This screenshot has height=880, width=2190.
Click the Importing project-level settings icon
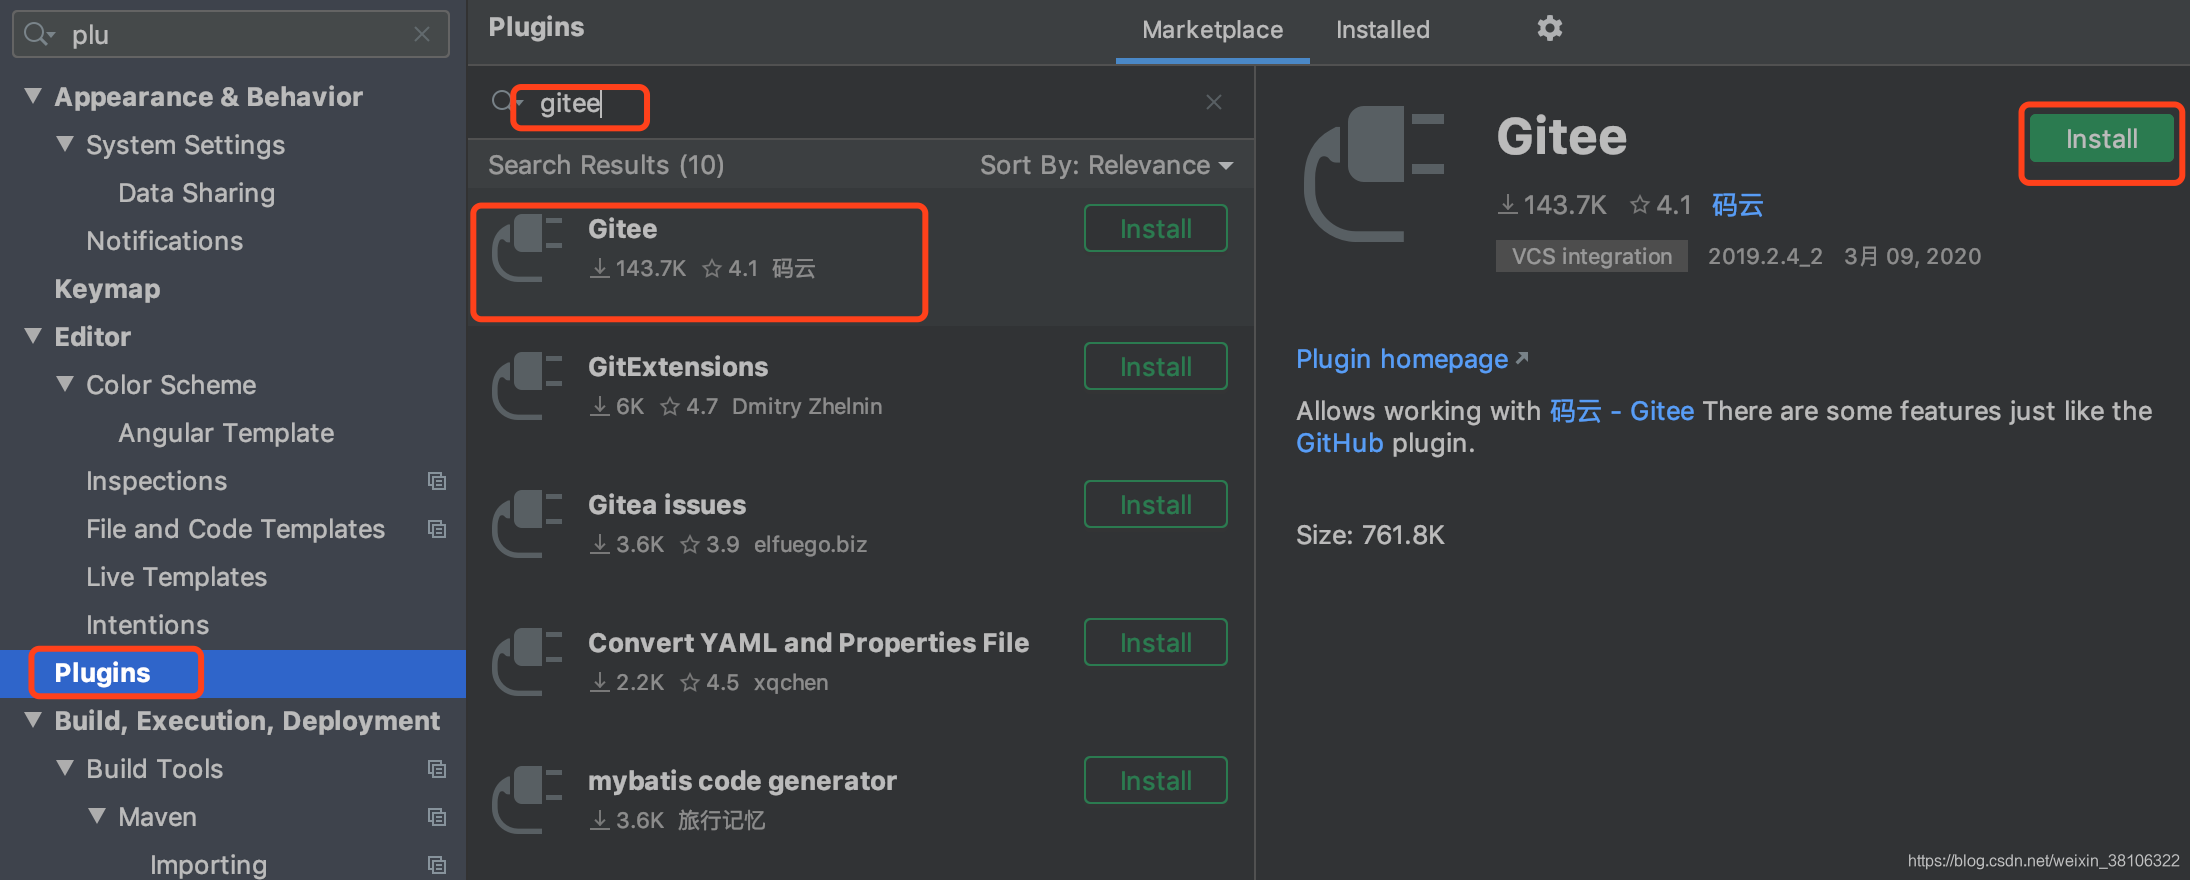click(x=437, y=865)
